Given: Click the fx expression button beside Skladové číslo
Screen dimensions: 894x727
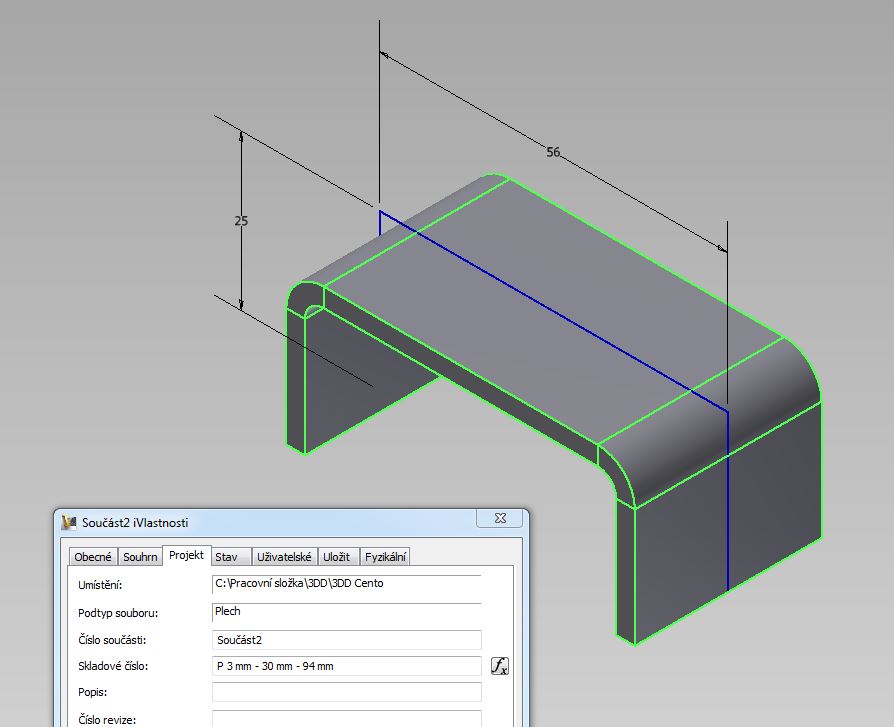Looking at the screenshot, I should point(500,666).
